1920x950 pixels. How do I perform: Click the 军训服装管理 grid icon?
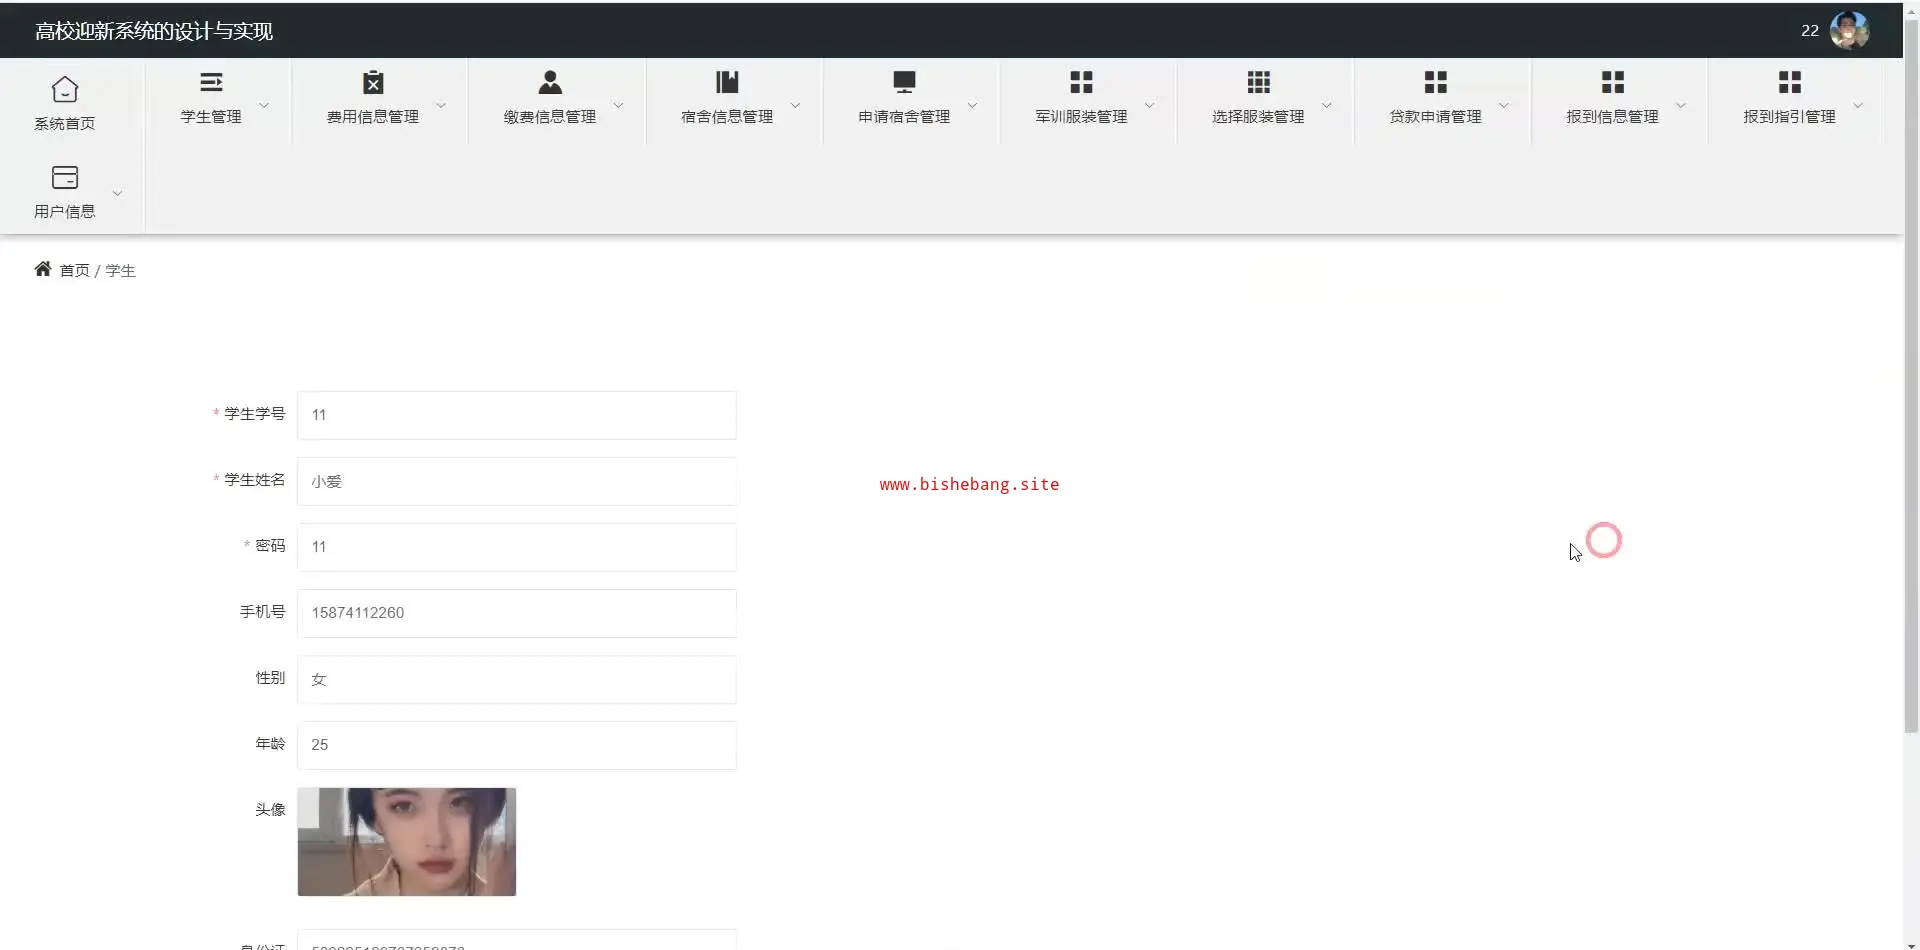point(1081,82)
